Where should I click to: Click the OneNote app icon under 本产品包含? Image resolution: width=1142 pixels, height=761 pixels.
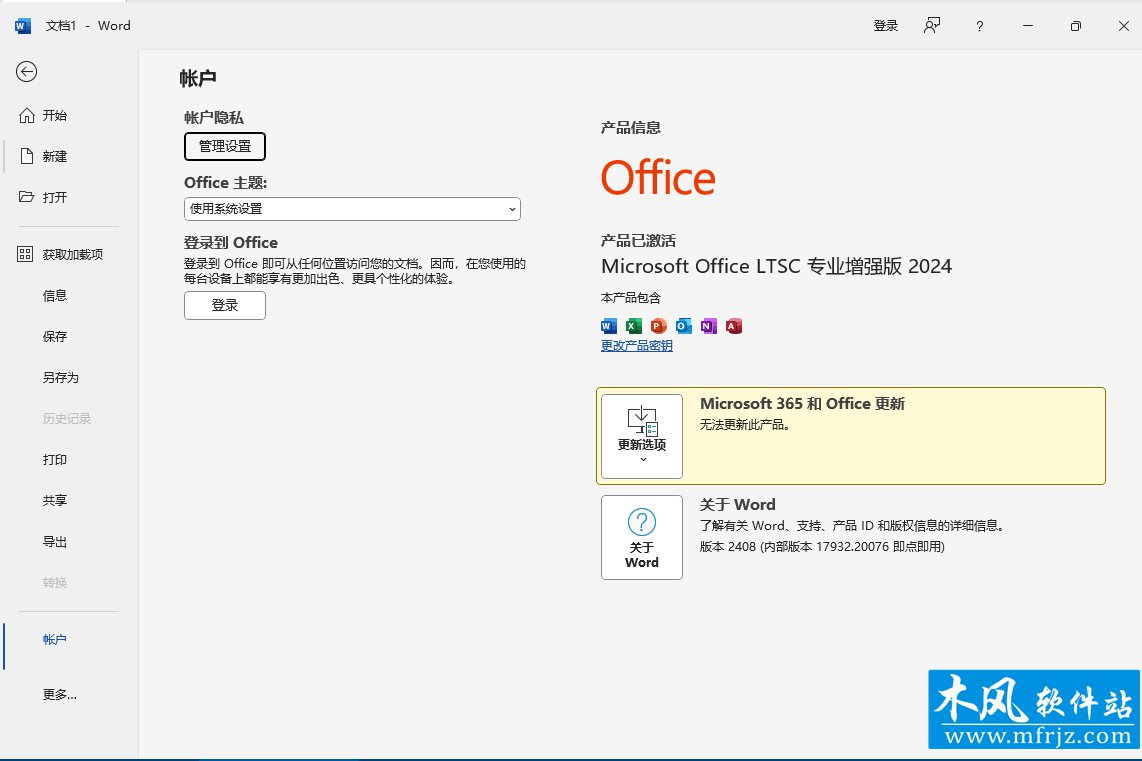(x=709, y=326)
